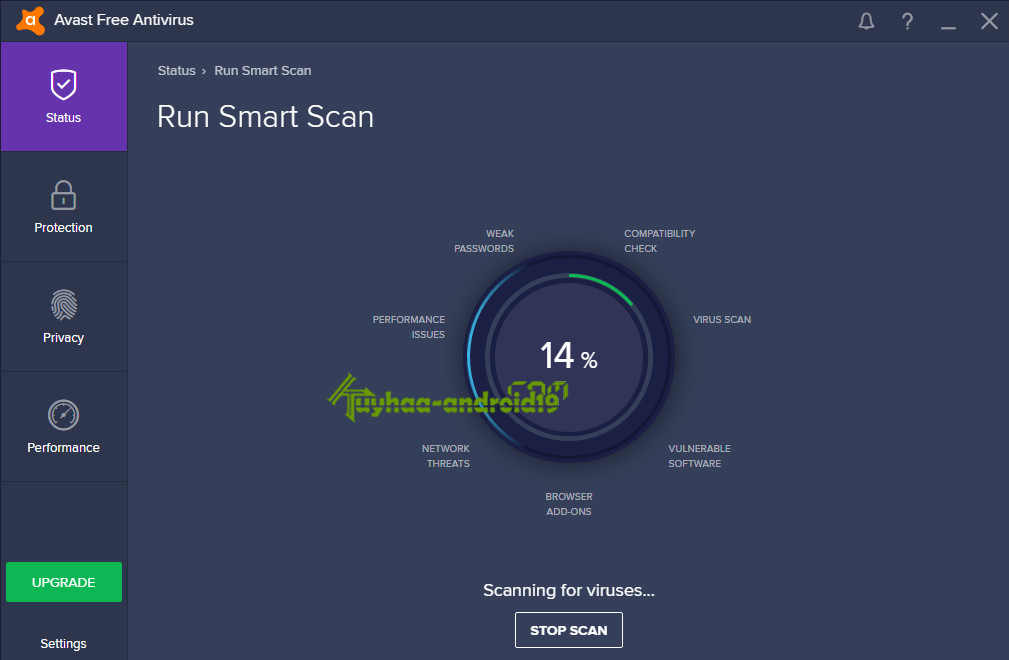Open help via question mark icon
This screenshot has height=660, width=1009.
click(907, 21)
